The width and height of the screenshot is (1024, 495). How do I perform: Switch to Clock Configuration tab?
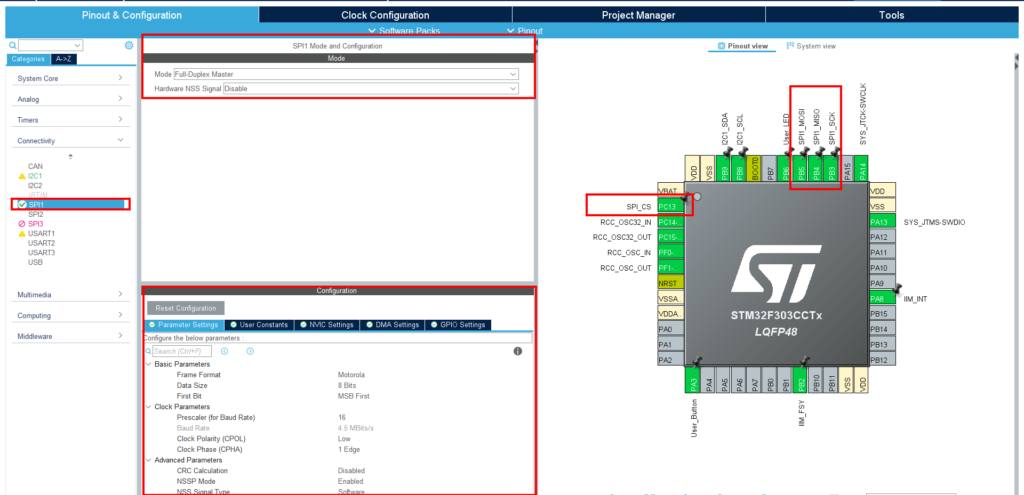tap(385, 15)
